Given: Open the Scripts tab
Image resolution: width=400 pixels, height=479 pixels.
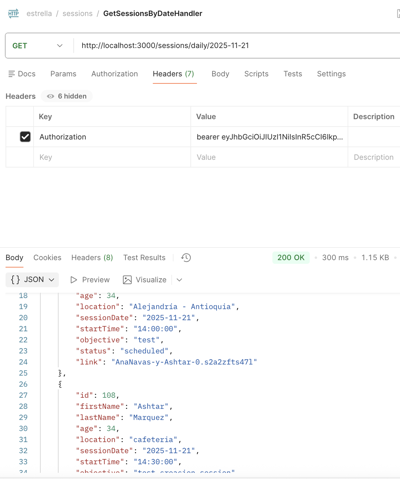Looking at the screenshot, I should pos(256,74).
